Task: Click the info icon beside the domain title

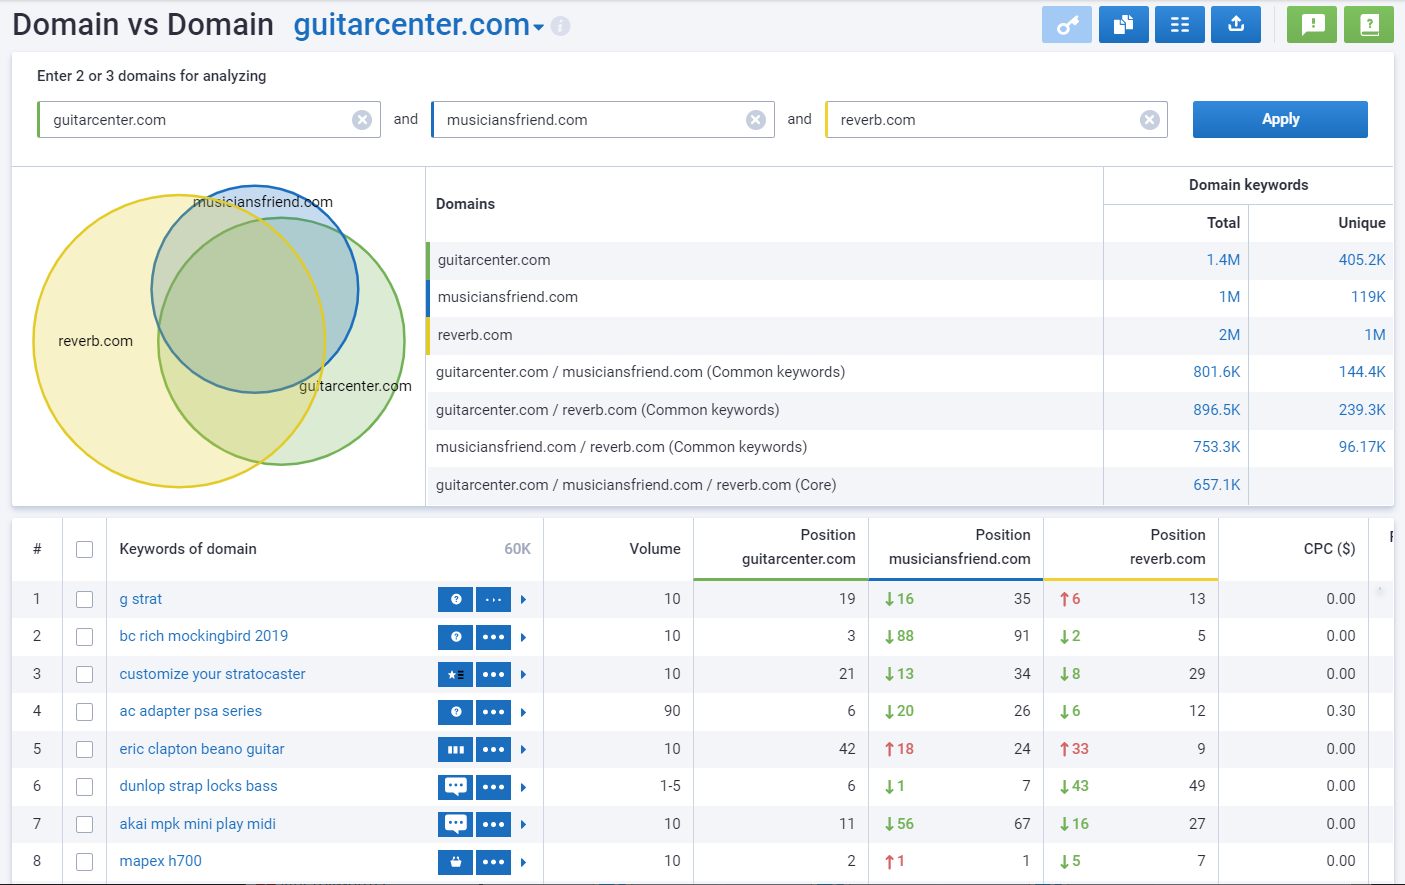Action: point(561,26)
